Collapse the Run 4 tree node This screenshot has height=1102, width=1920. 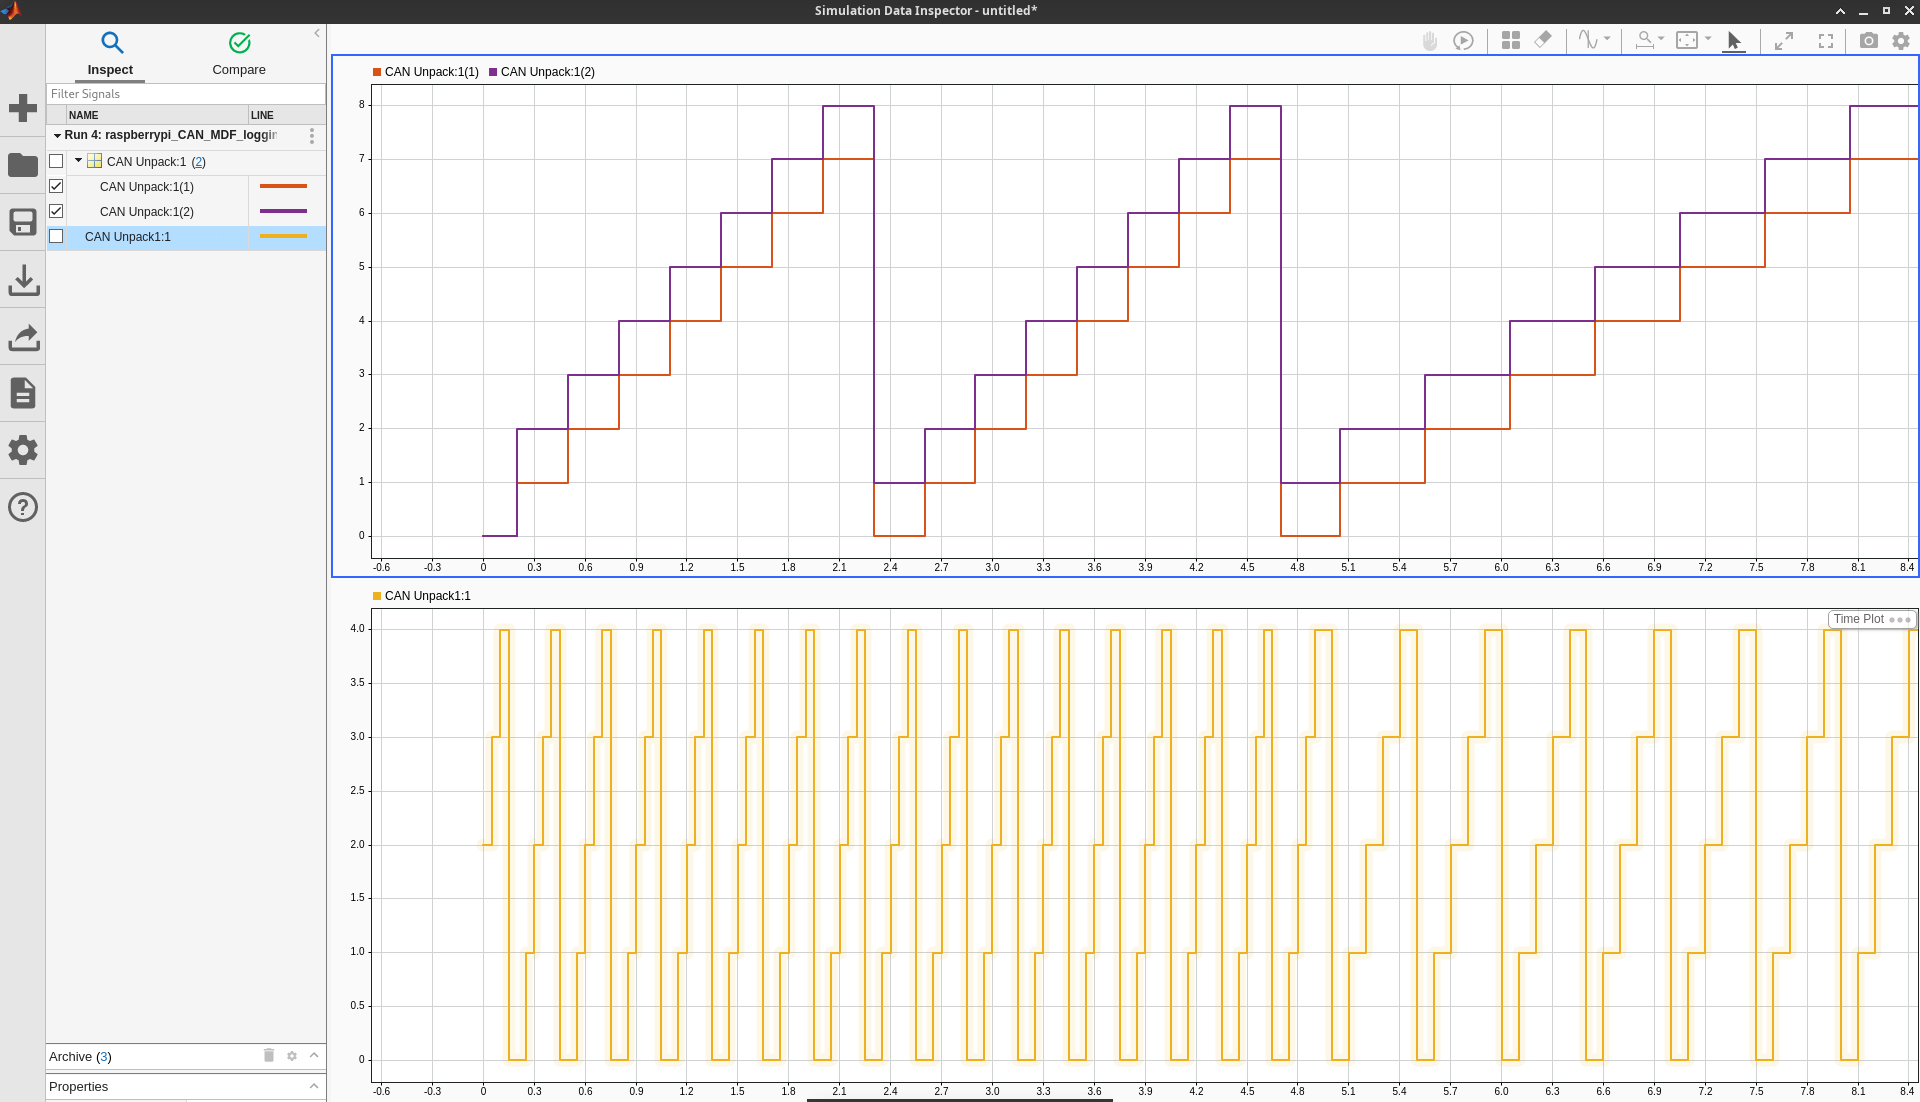[57, 135]
